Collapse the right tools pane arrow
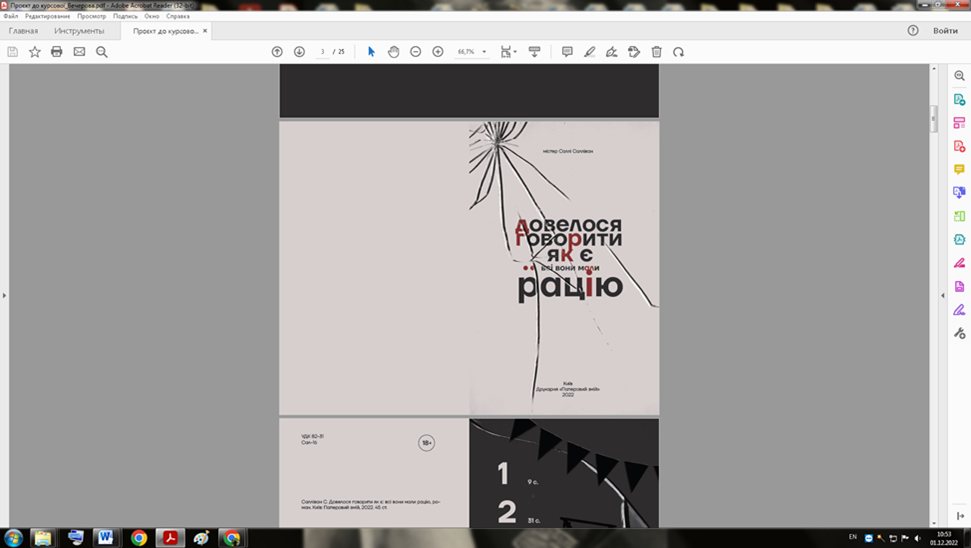Viewport: 971px width, 548px height. coord(943,295)
